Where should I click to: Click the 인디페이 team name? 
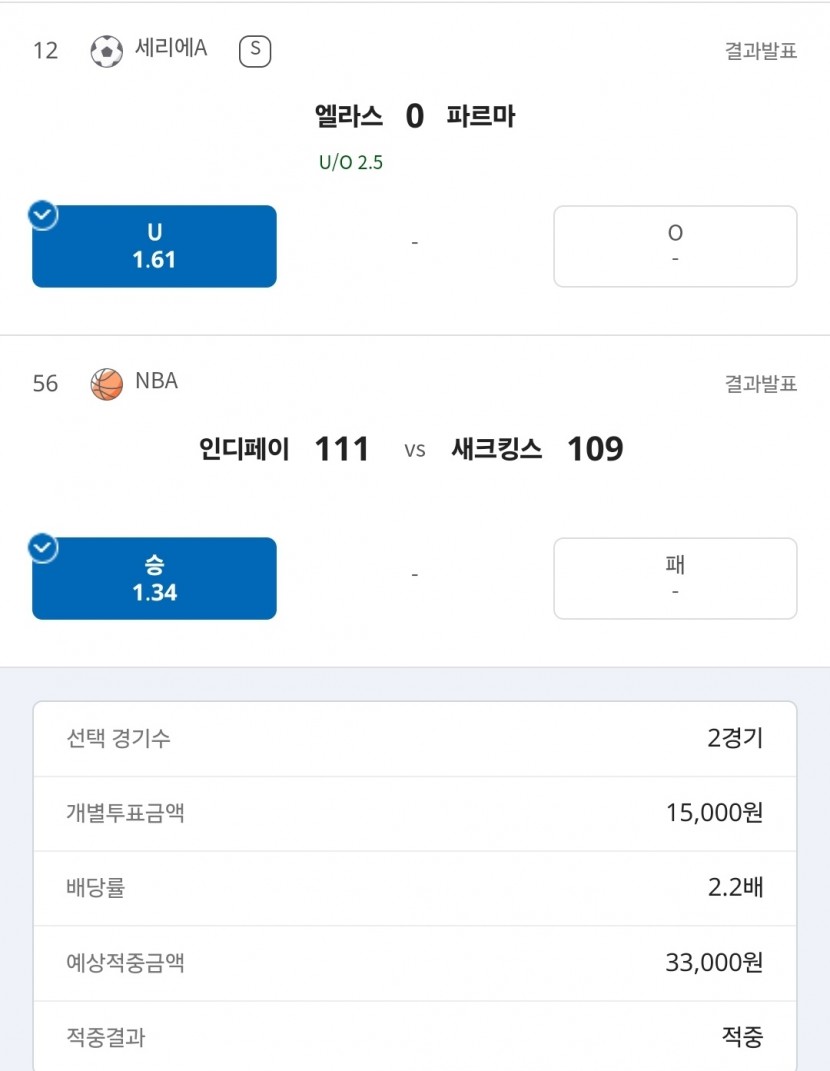(245, 449)
